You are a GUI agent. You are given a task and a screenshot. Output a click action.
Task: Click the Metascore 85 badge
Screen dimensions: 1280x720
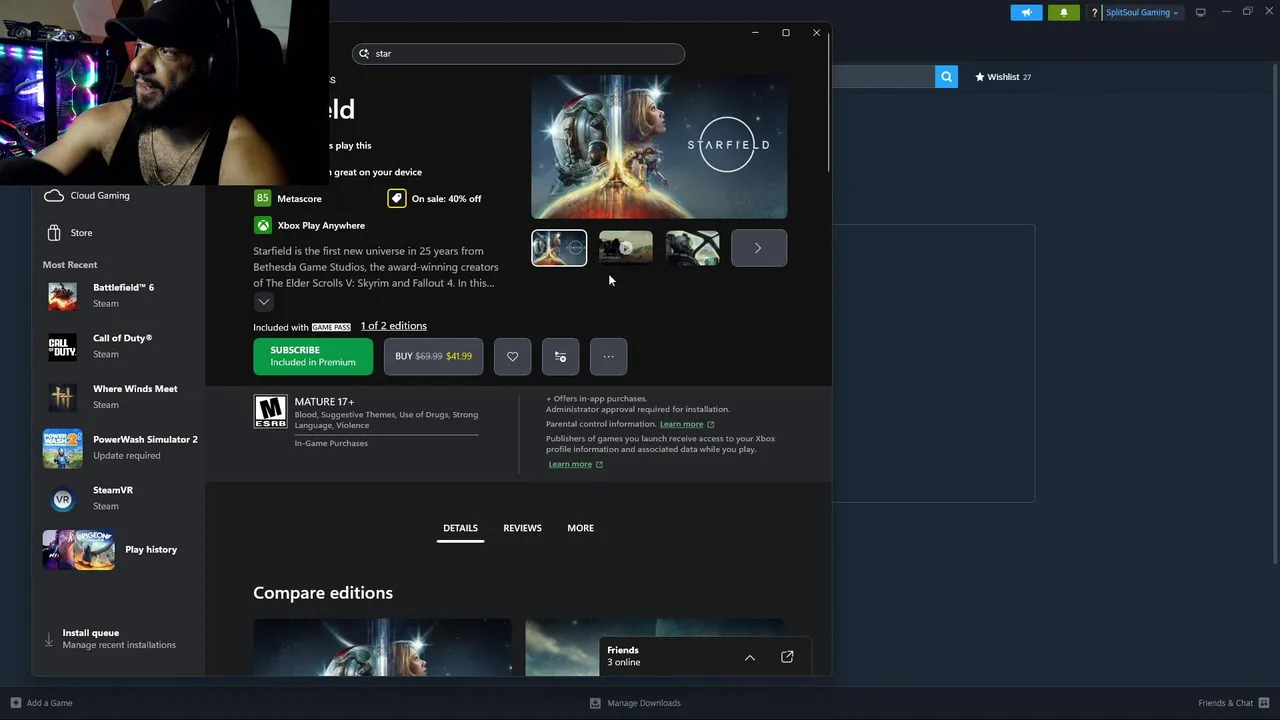pos(288,198)
